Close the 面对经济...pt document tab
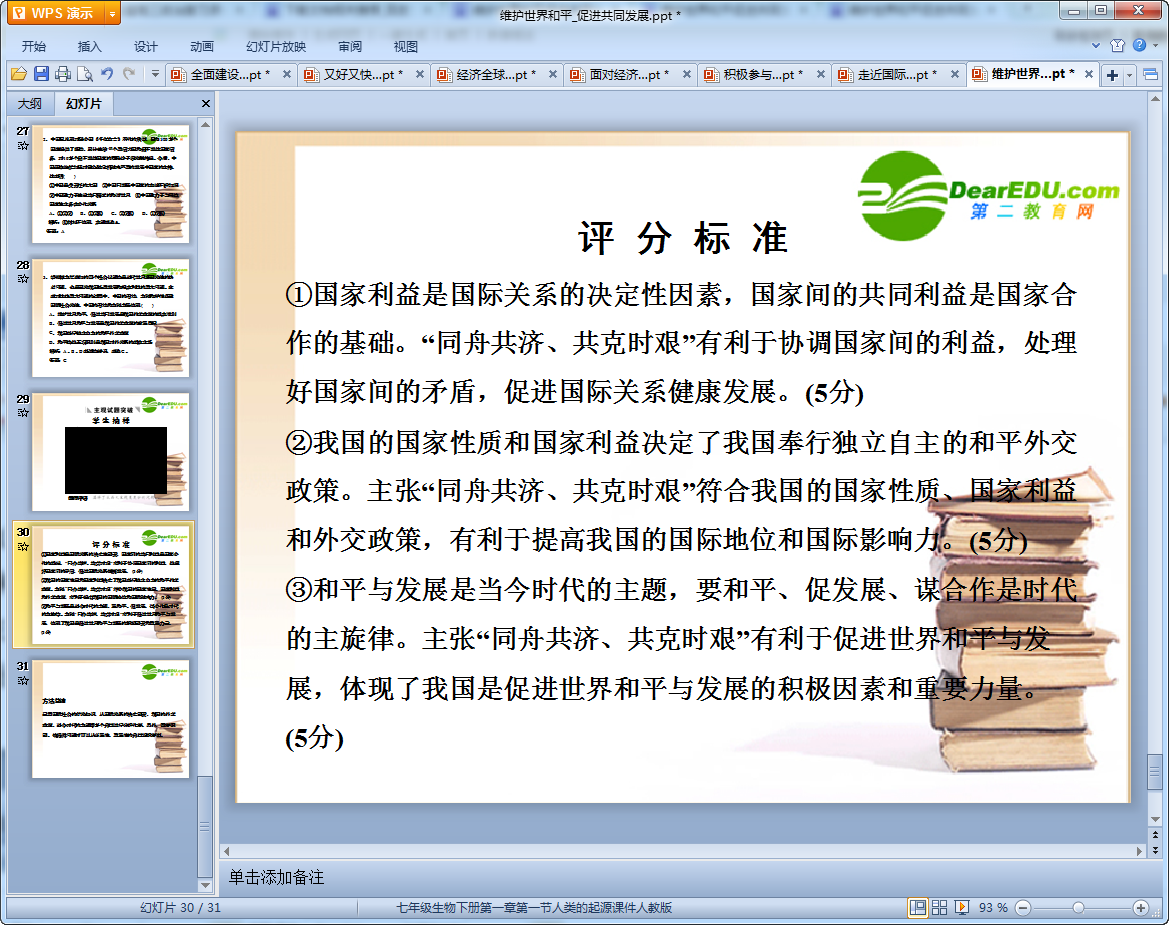1169x925 pixels. click(687, 75)
